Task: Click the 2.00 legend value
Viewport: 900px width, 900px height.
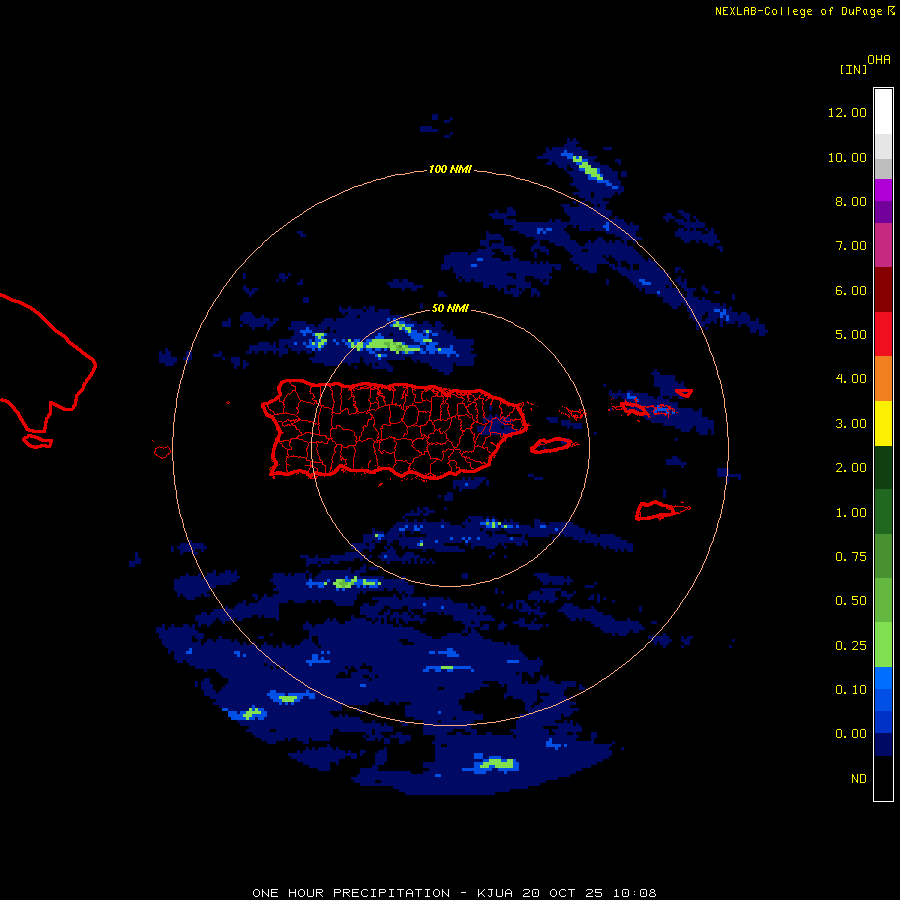Action: tap(851, 468)
